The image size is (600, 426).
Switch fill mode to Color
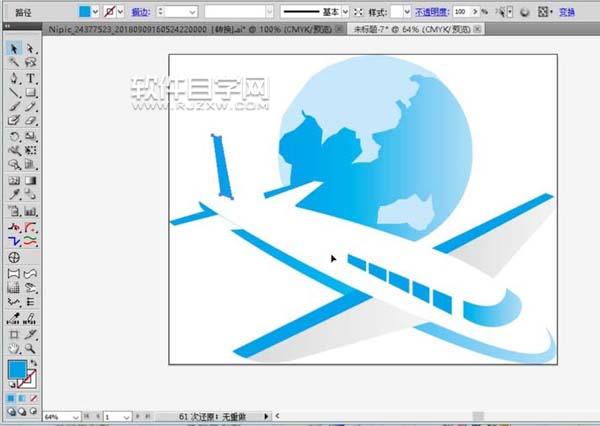tap(11, 398)
